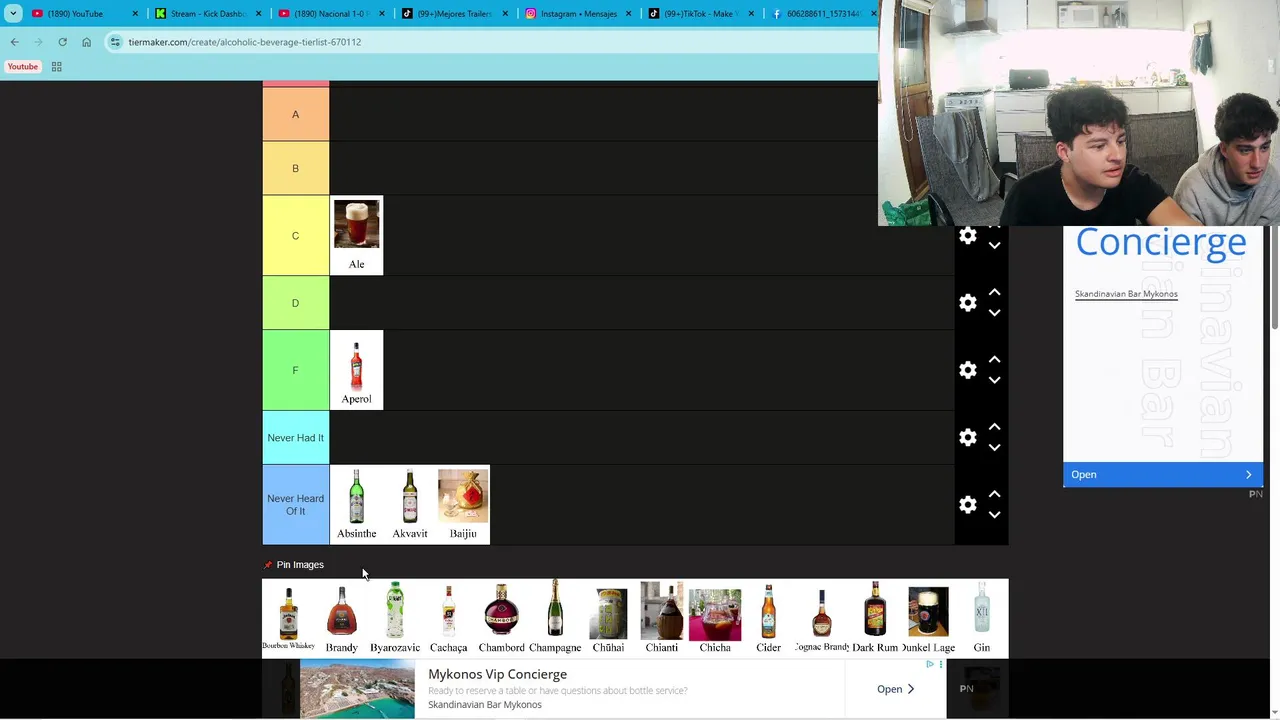This screenshot has width=1280, height=720.
Task: Select the Ale image in tier C
Action: click(x=356, y=235)
